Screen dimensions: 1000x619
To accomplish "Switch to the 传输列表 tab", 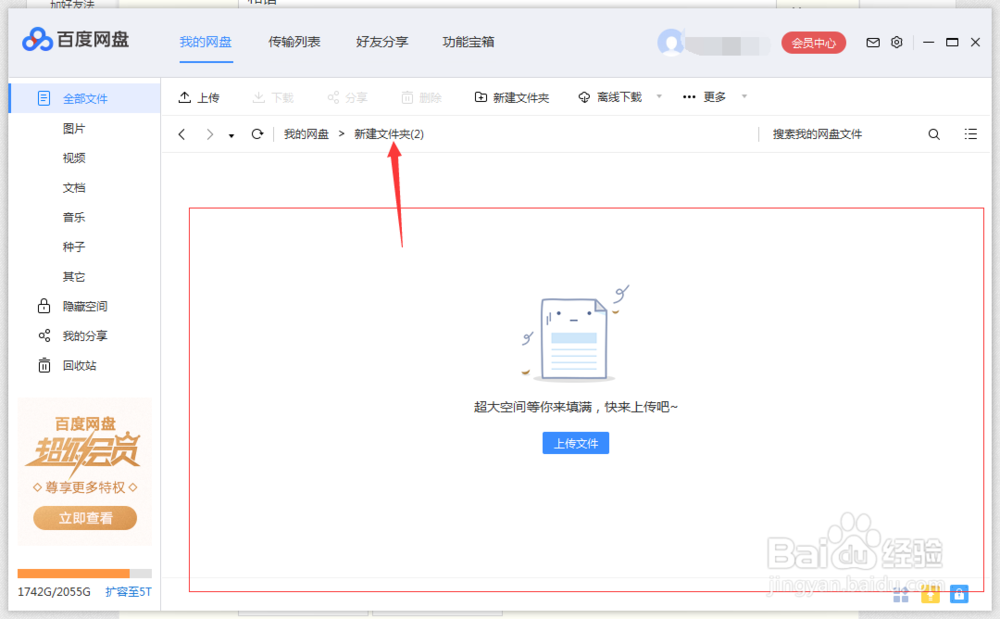I will (x=294, y=42).
